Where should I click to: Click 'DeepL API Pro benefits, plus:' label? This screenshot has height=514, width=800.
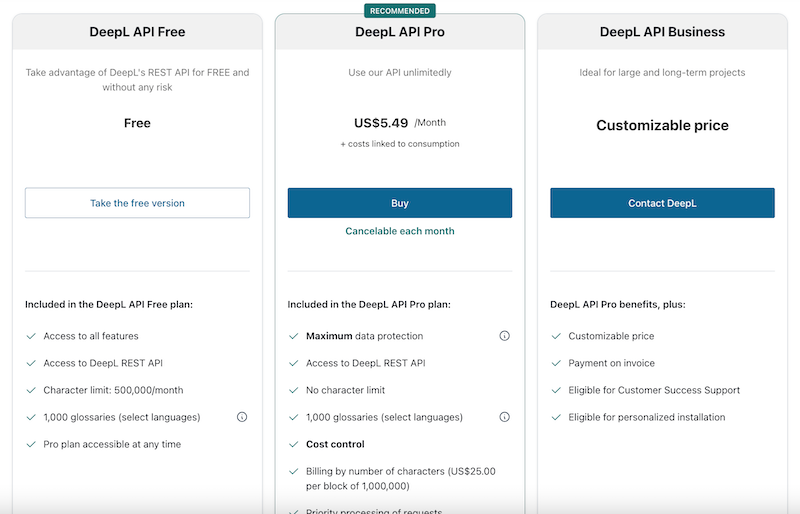[617, 304]
